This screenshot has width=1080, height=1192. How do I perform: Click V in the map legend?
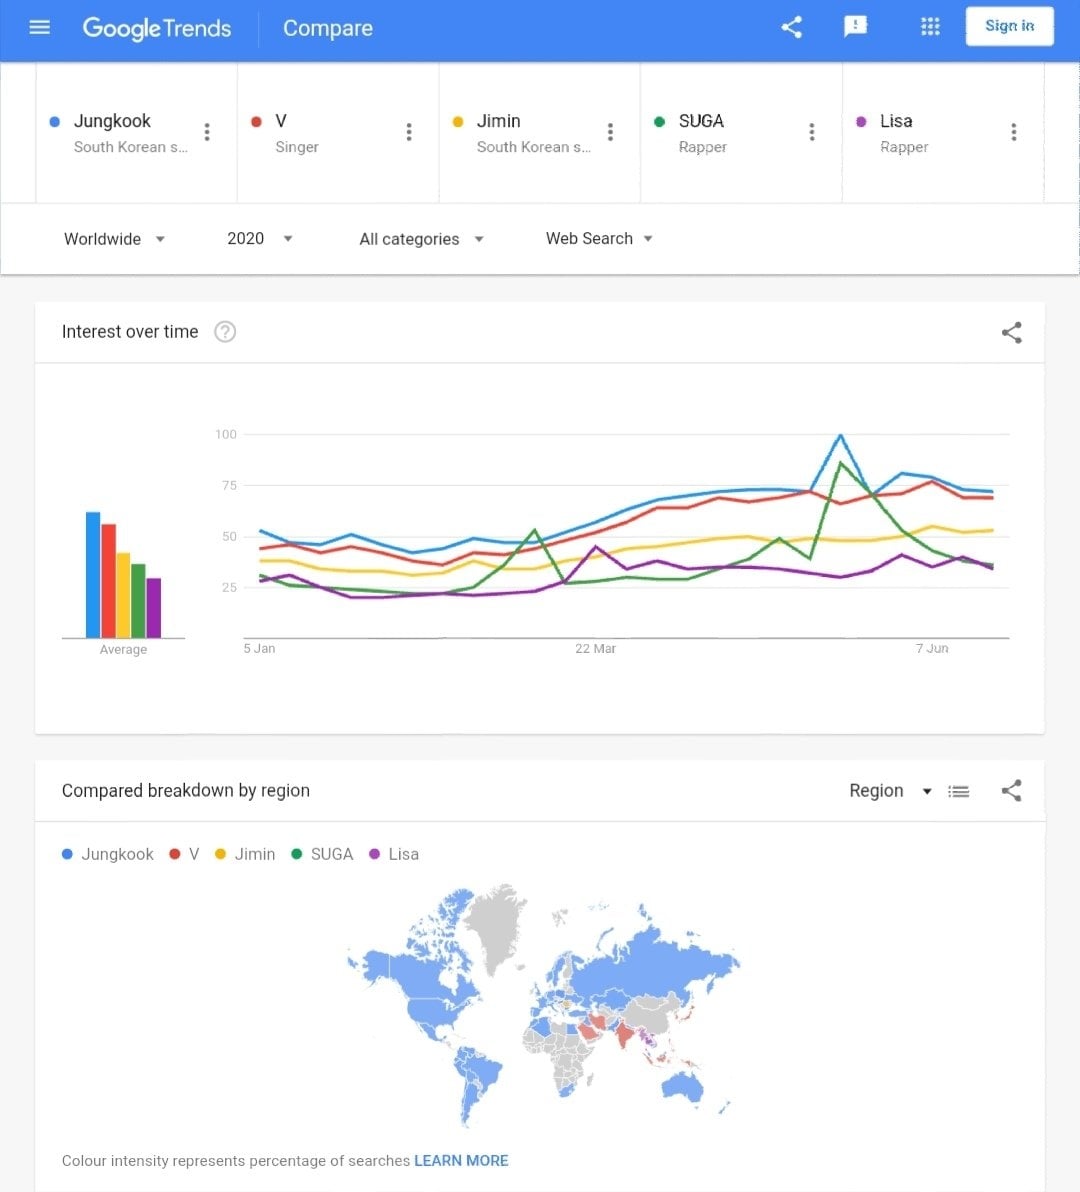point(185,854)
